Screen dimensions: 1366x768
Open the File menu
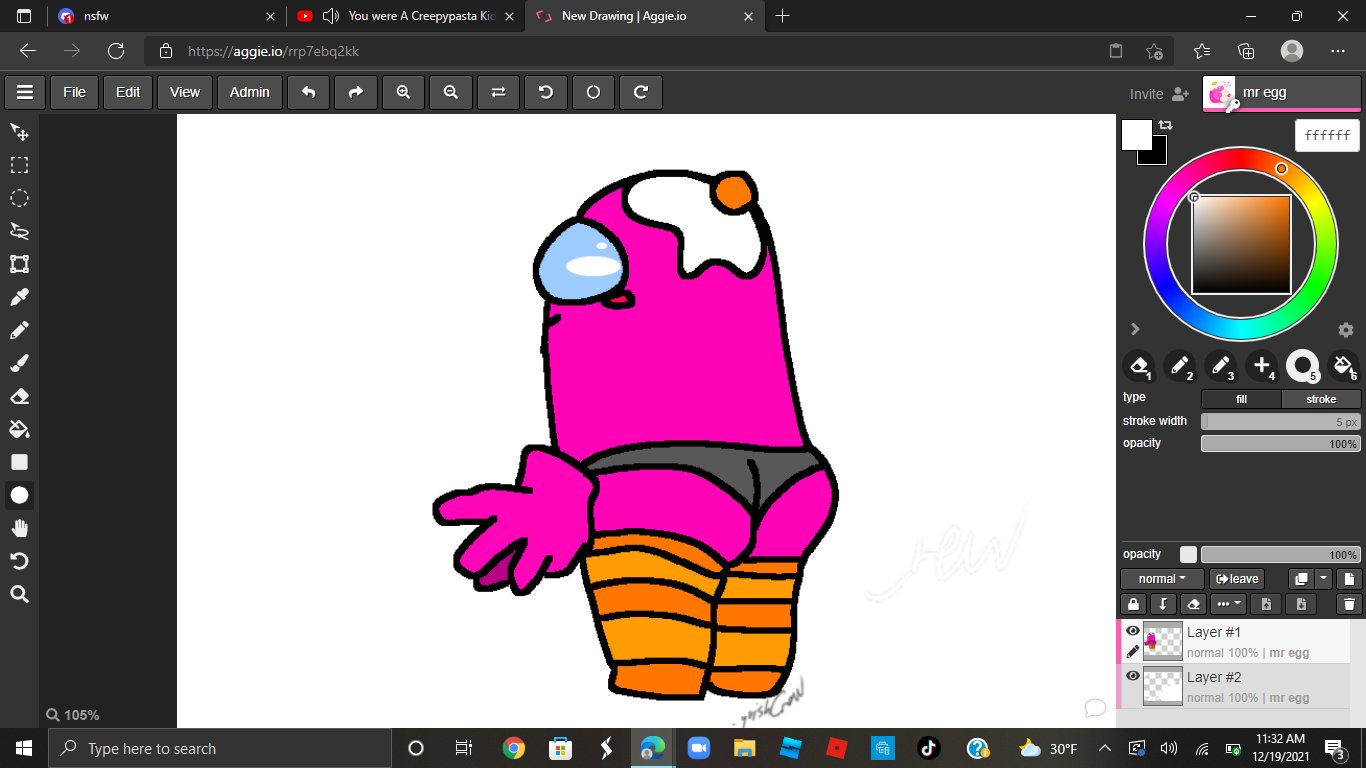coord(75,92)
